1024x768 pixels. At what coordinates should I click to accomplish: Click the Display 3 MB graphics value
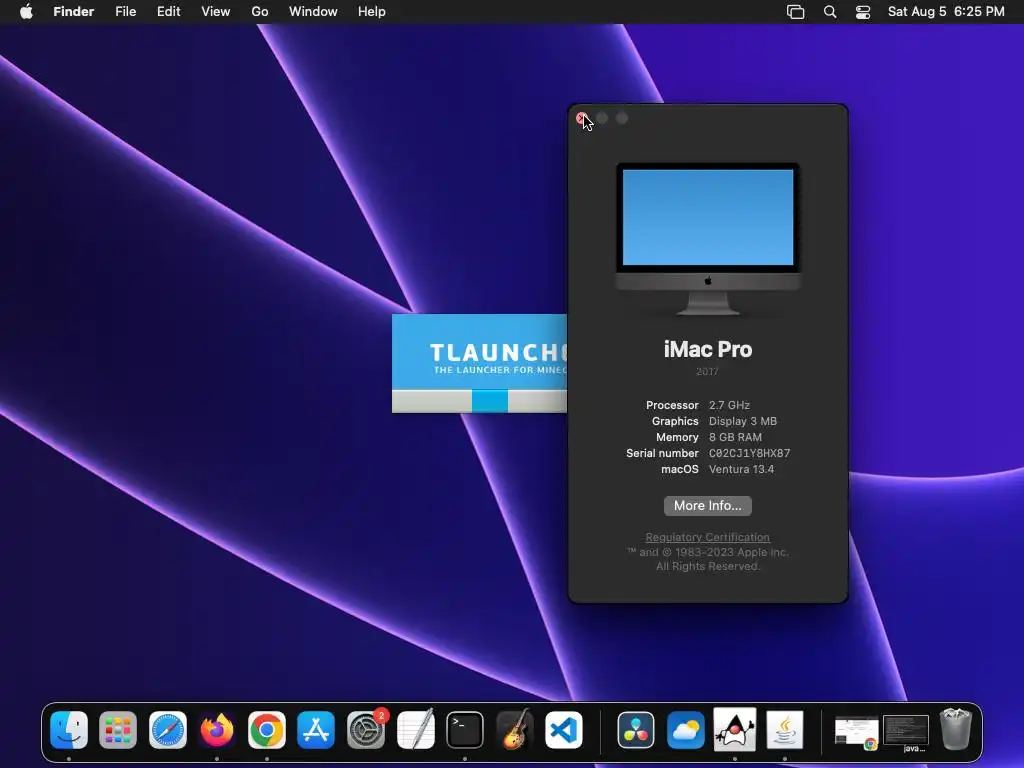click(743, 421)
